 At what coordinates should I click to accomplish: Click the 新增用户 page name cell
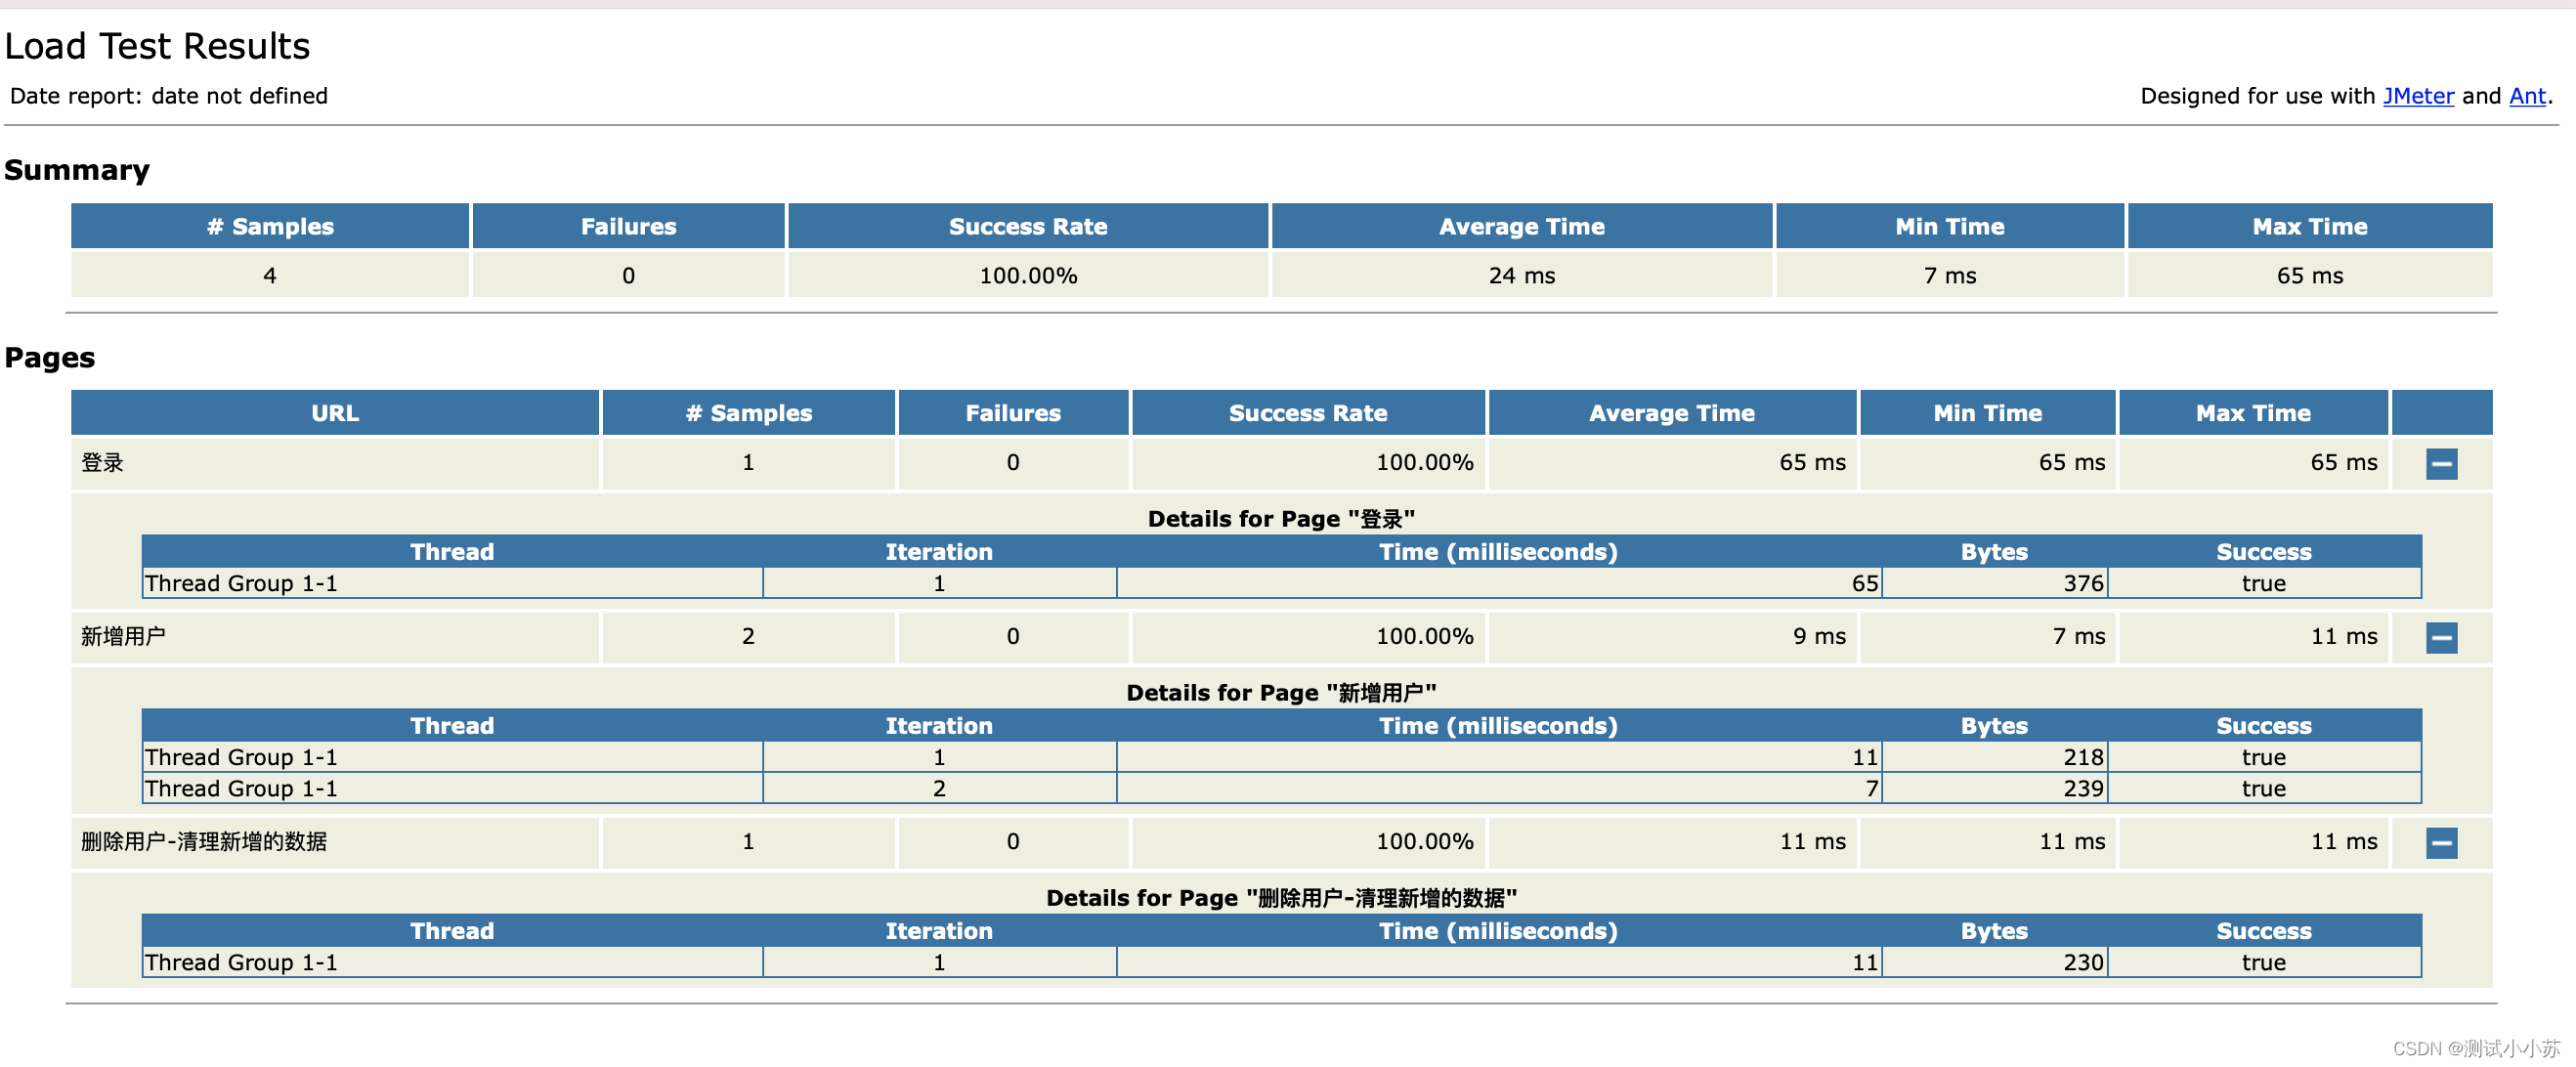[x=123, y=637]
